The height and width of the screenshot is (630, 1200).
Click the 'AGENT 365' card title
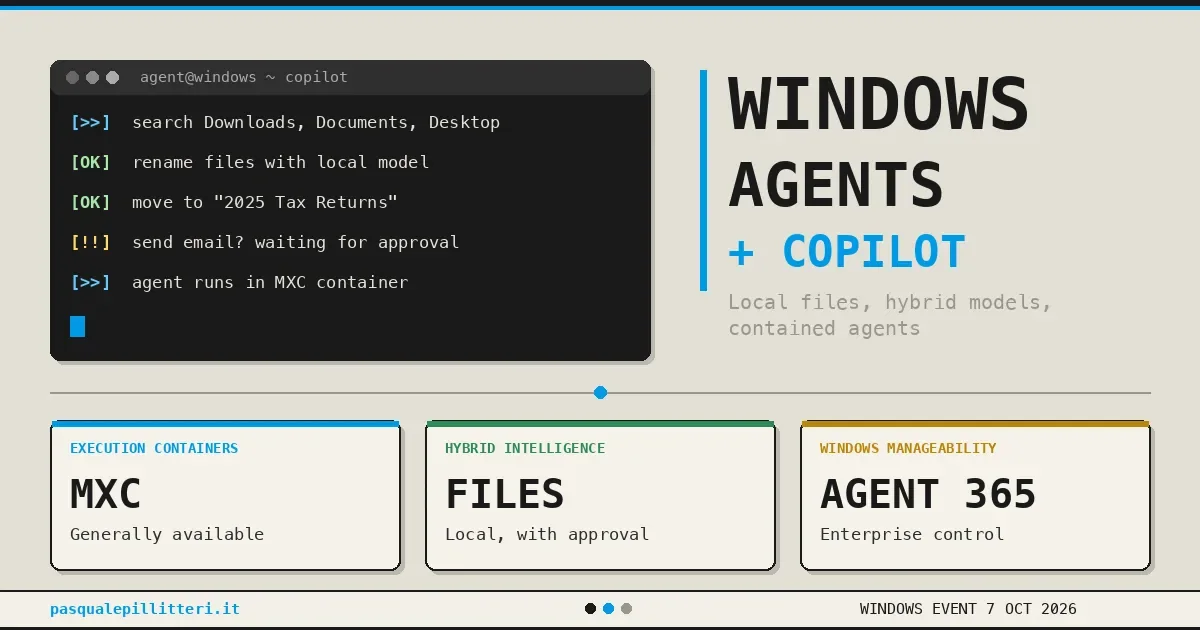pos(928,494)
